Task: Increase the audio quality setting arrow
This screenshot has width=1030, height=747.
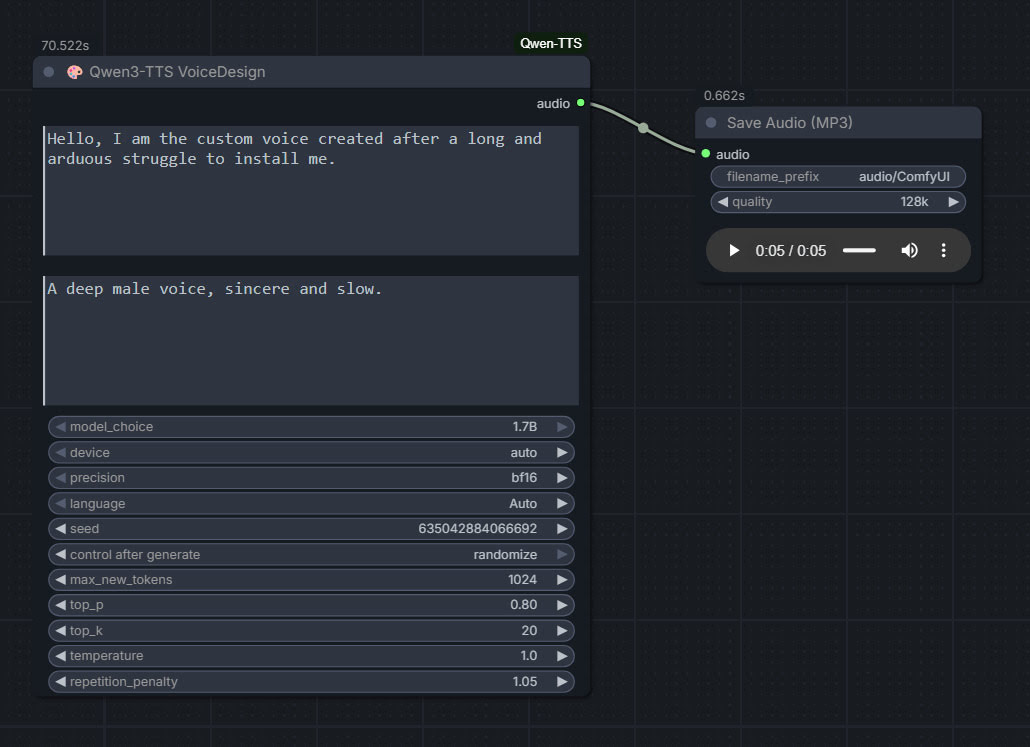Action: (x=953, y=202)
